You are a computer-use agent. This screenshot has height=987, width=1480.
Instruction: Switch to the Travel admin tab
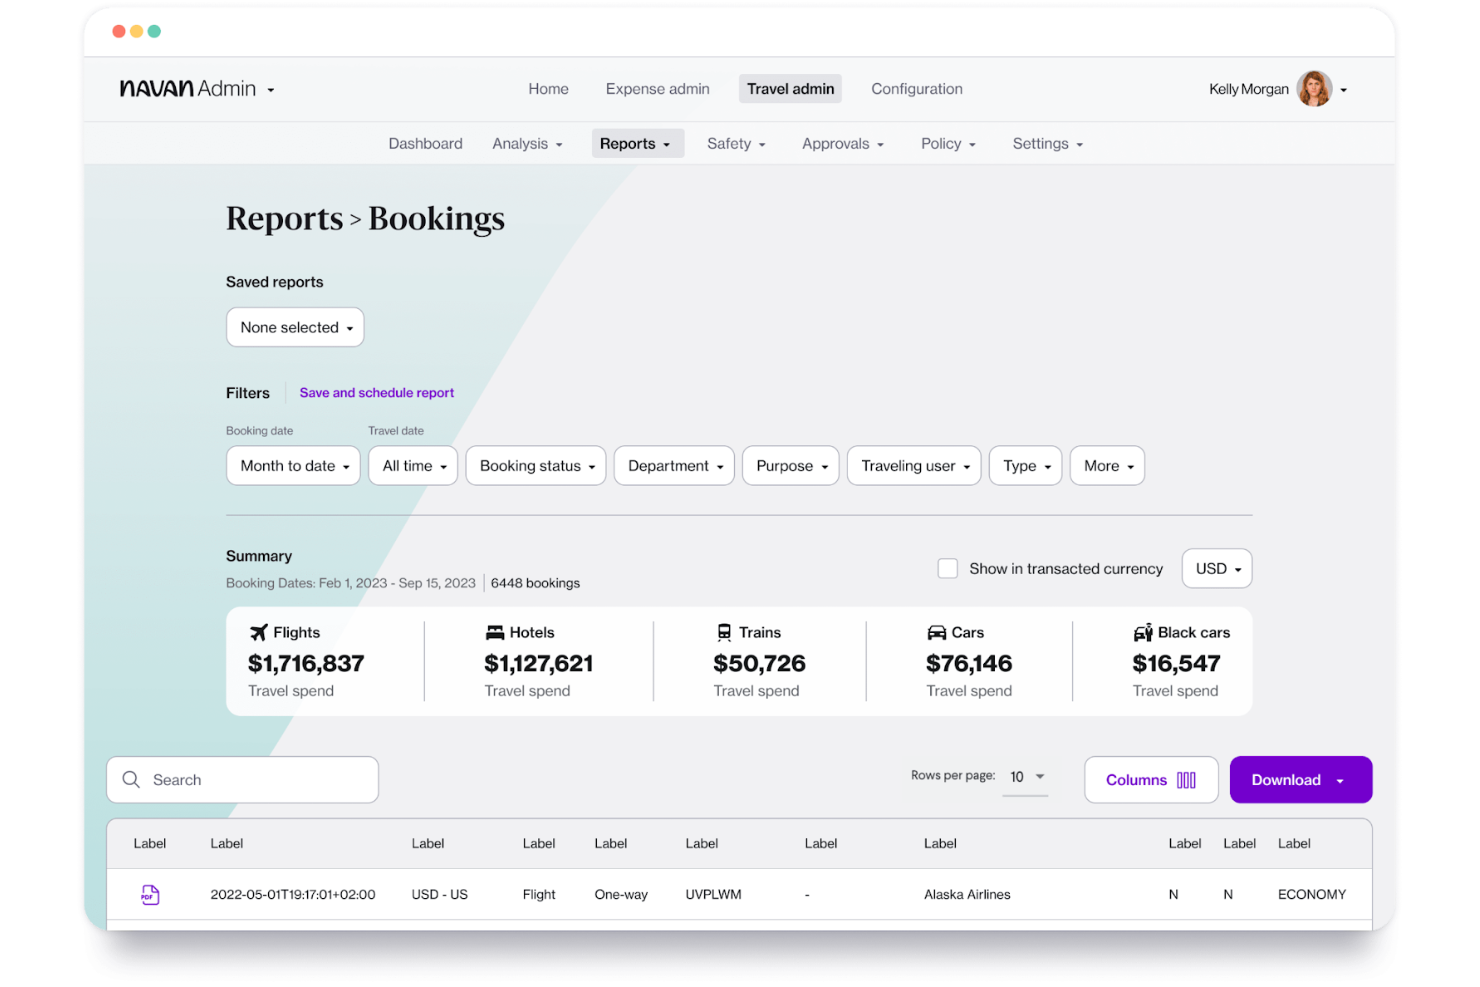(x=790, y=88)
